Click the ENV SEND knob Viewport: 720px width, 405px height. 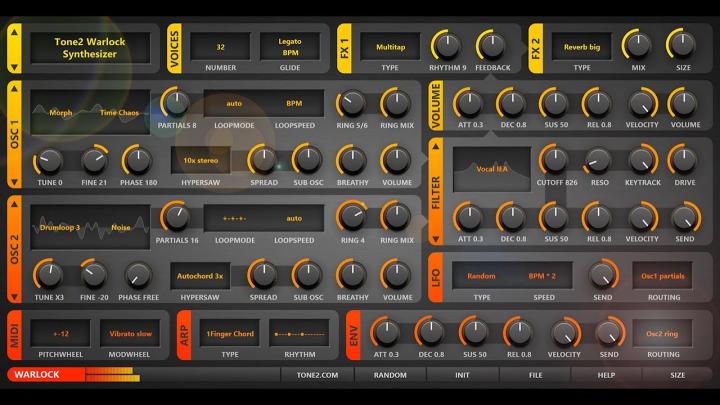click(x=609, y=332)
